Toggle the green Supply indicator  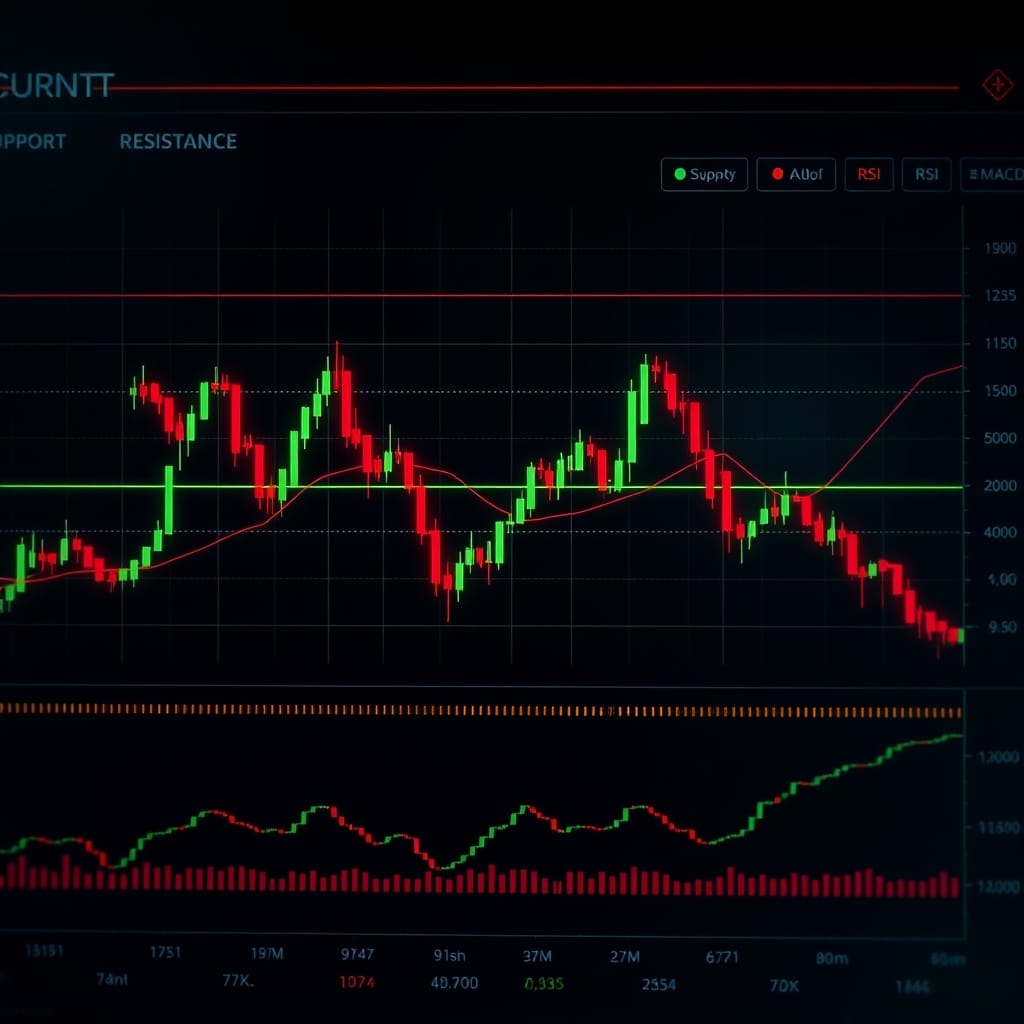(704, 174)
